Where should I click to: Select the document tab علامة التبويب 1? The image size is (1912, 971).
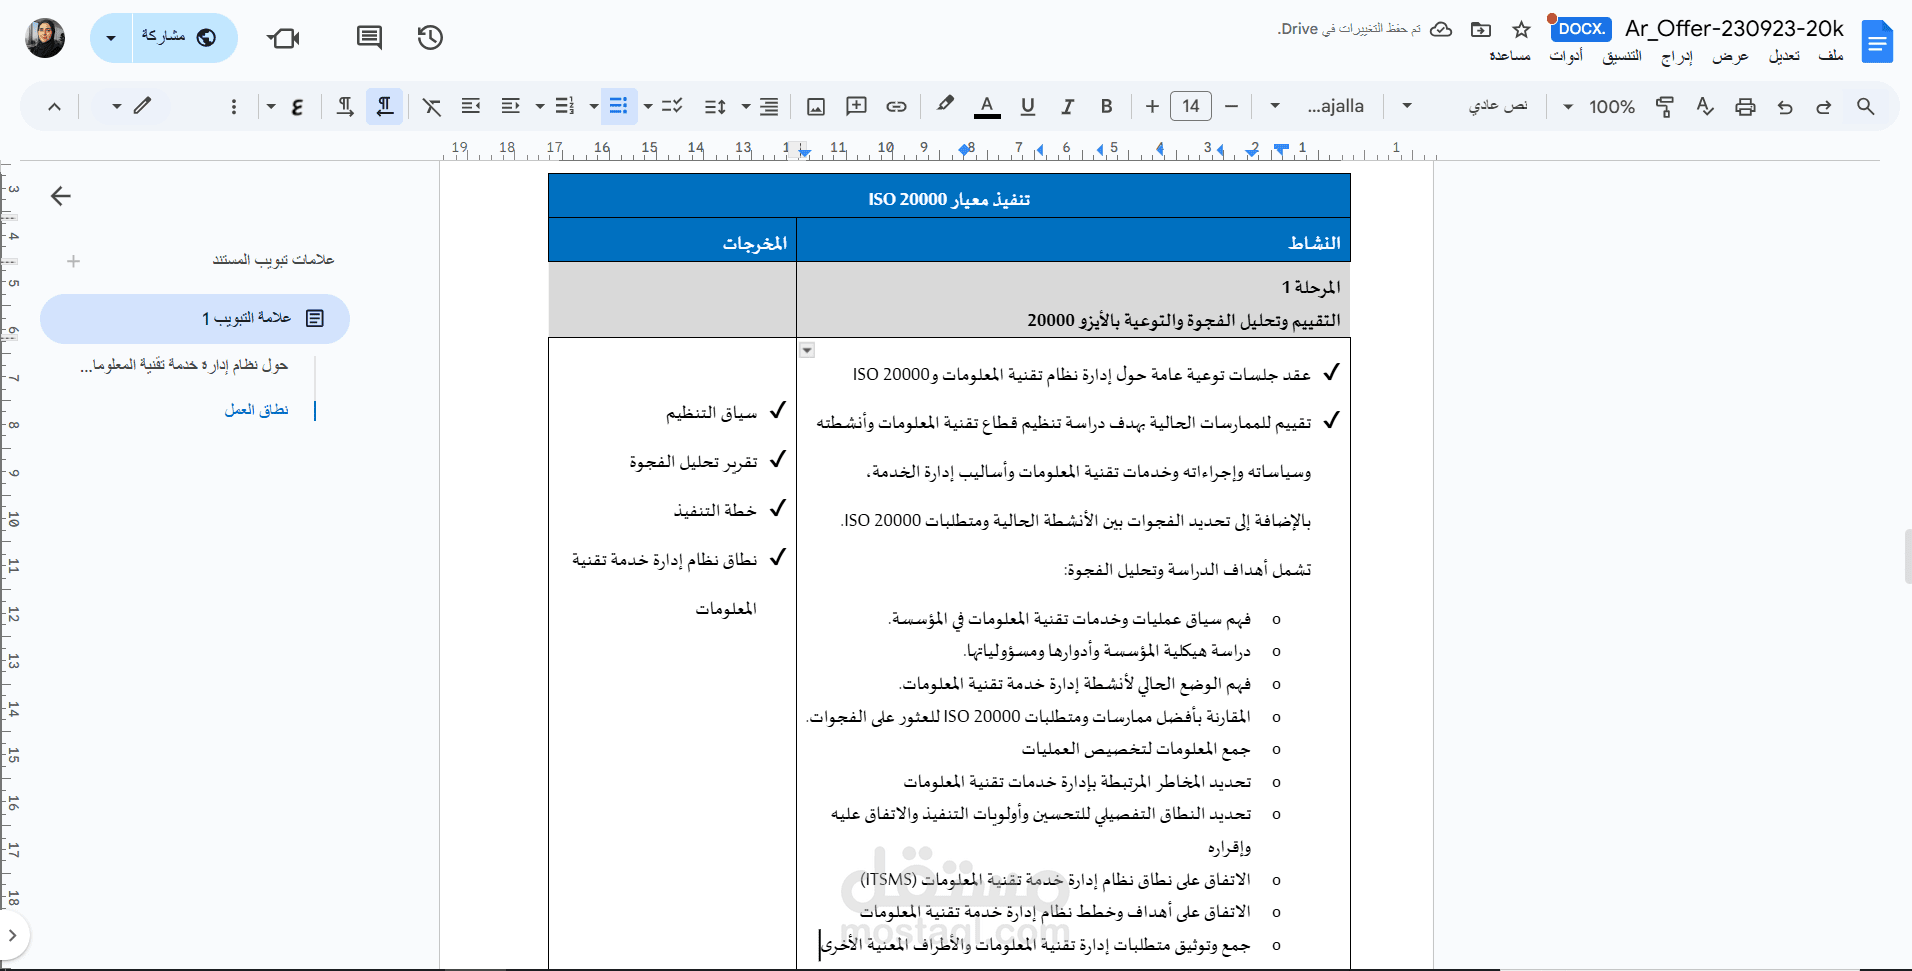click(x=195, y=318)
